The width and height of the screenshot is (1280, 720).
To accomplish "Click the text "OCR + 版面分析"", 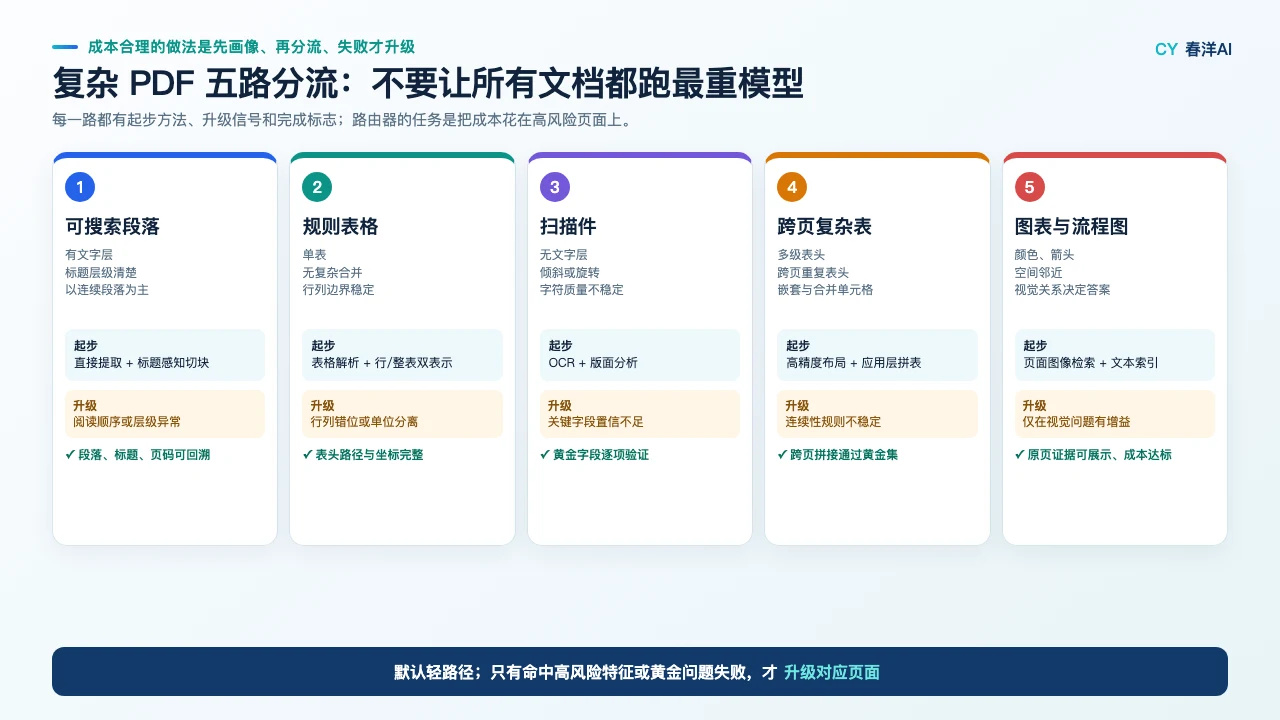I will click(x=593, y=363).
